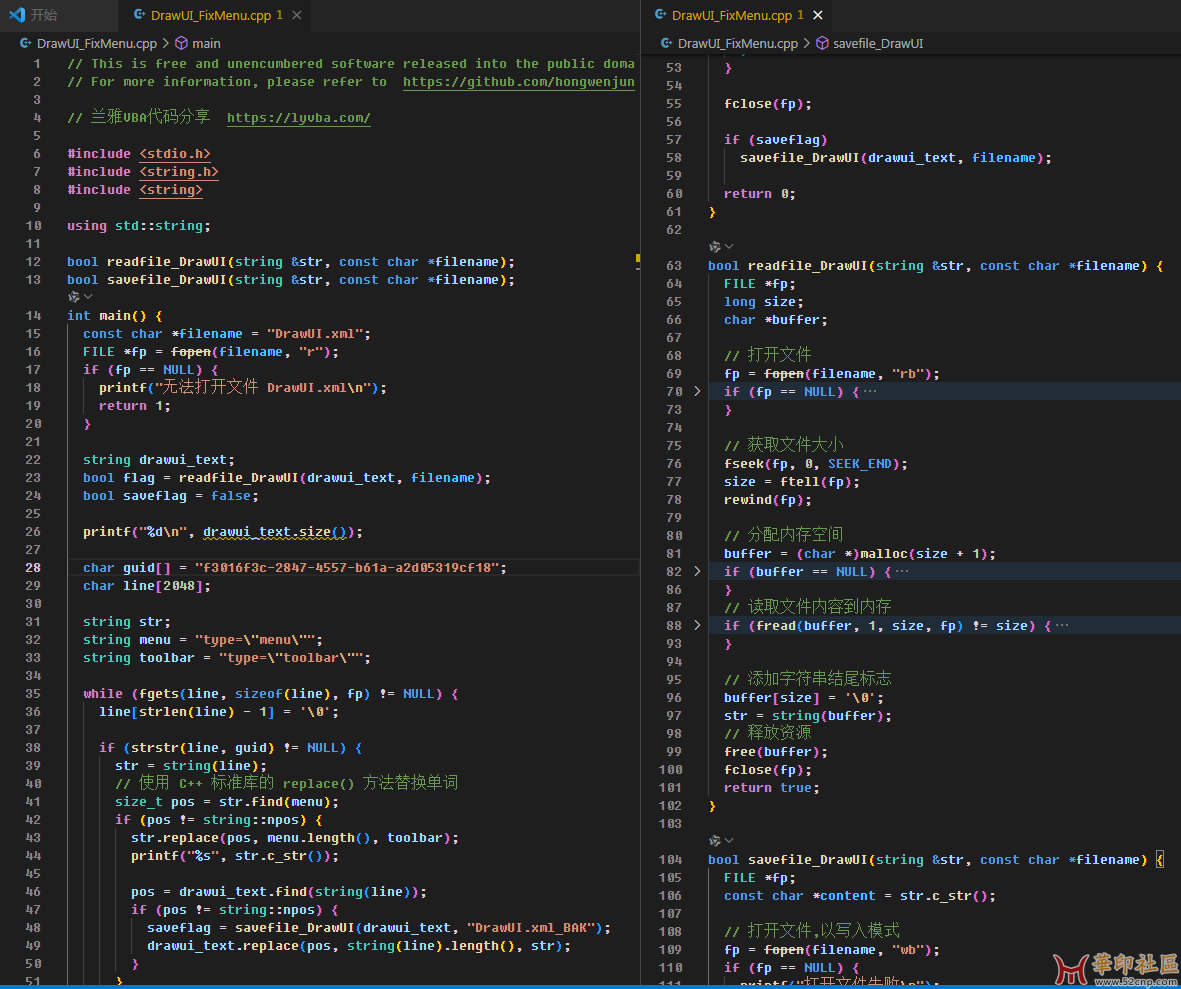The width and height of the screenshot is (1181, 989).
Task: Click "DrawUI.xml" string on line 15
Action: click(x=315, y=334)
